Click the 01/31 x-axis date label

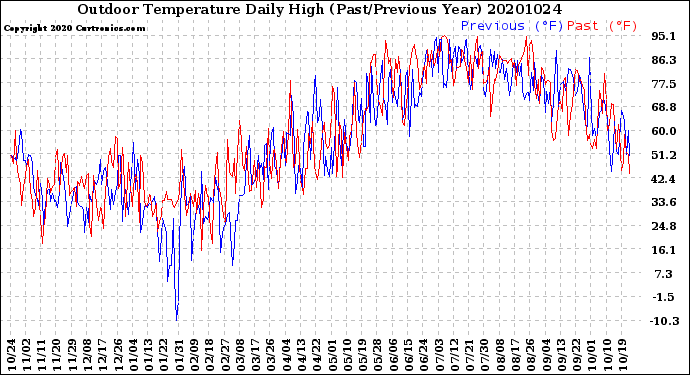[178, 355]
